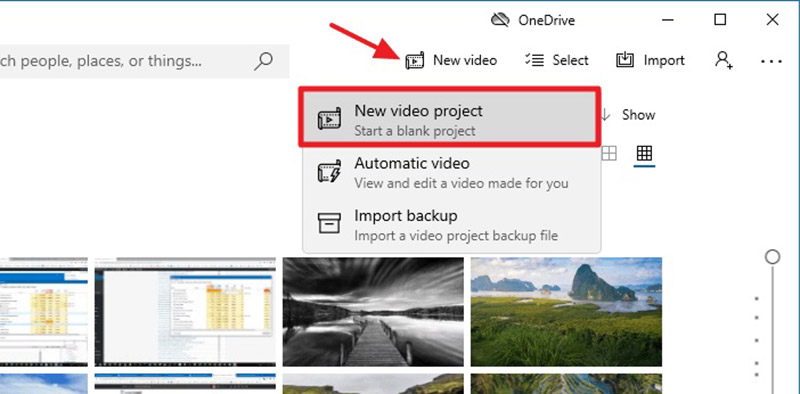Open the three-dots more options menu
The image size is (800, 394).
pos(771,61)
